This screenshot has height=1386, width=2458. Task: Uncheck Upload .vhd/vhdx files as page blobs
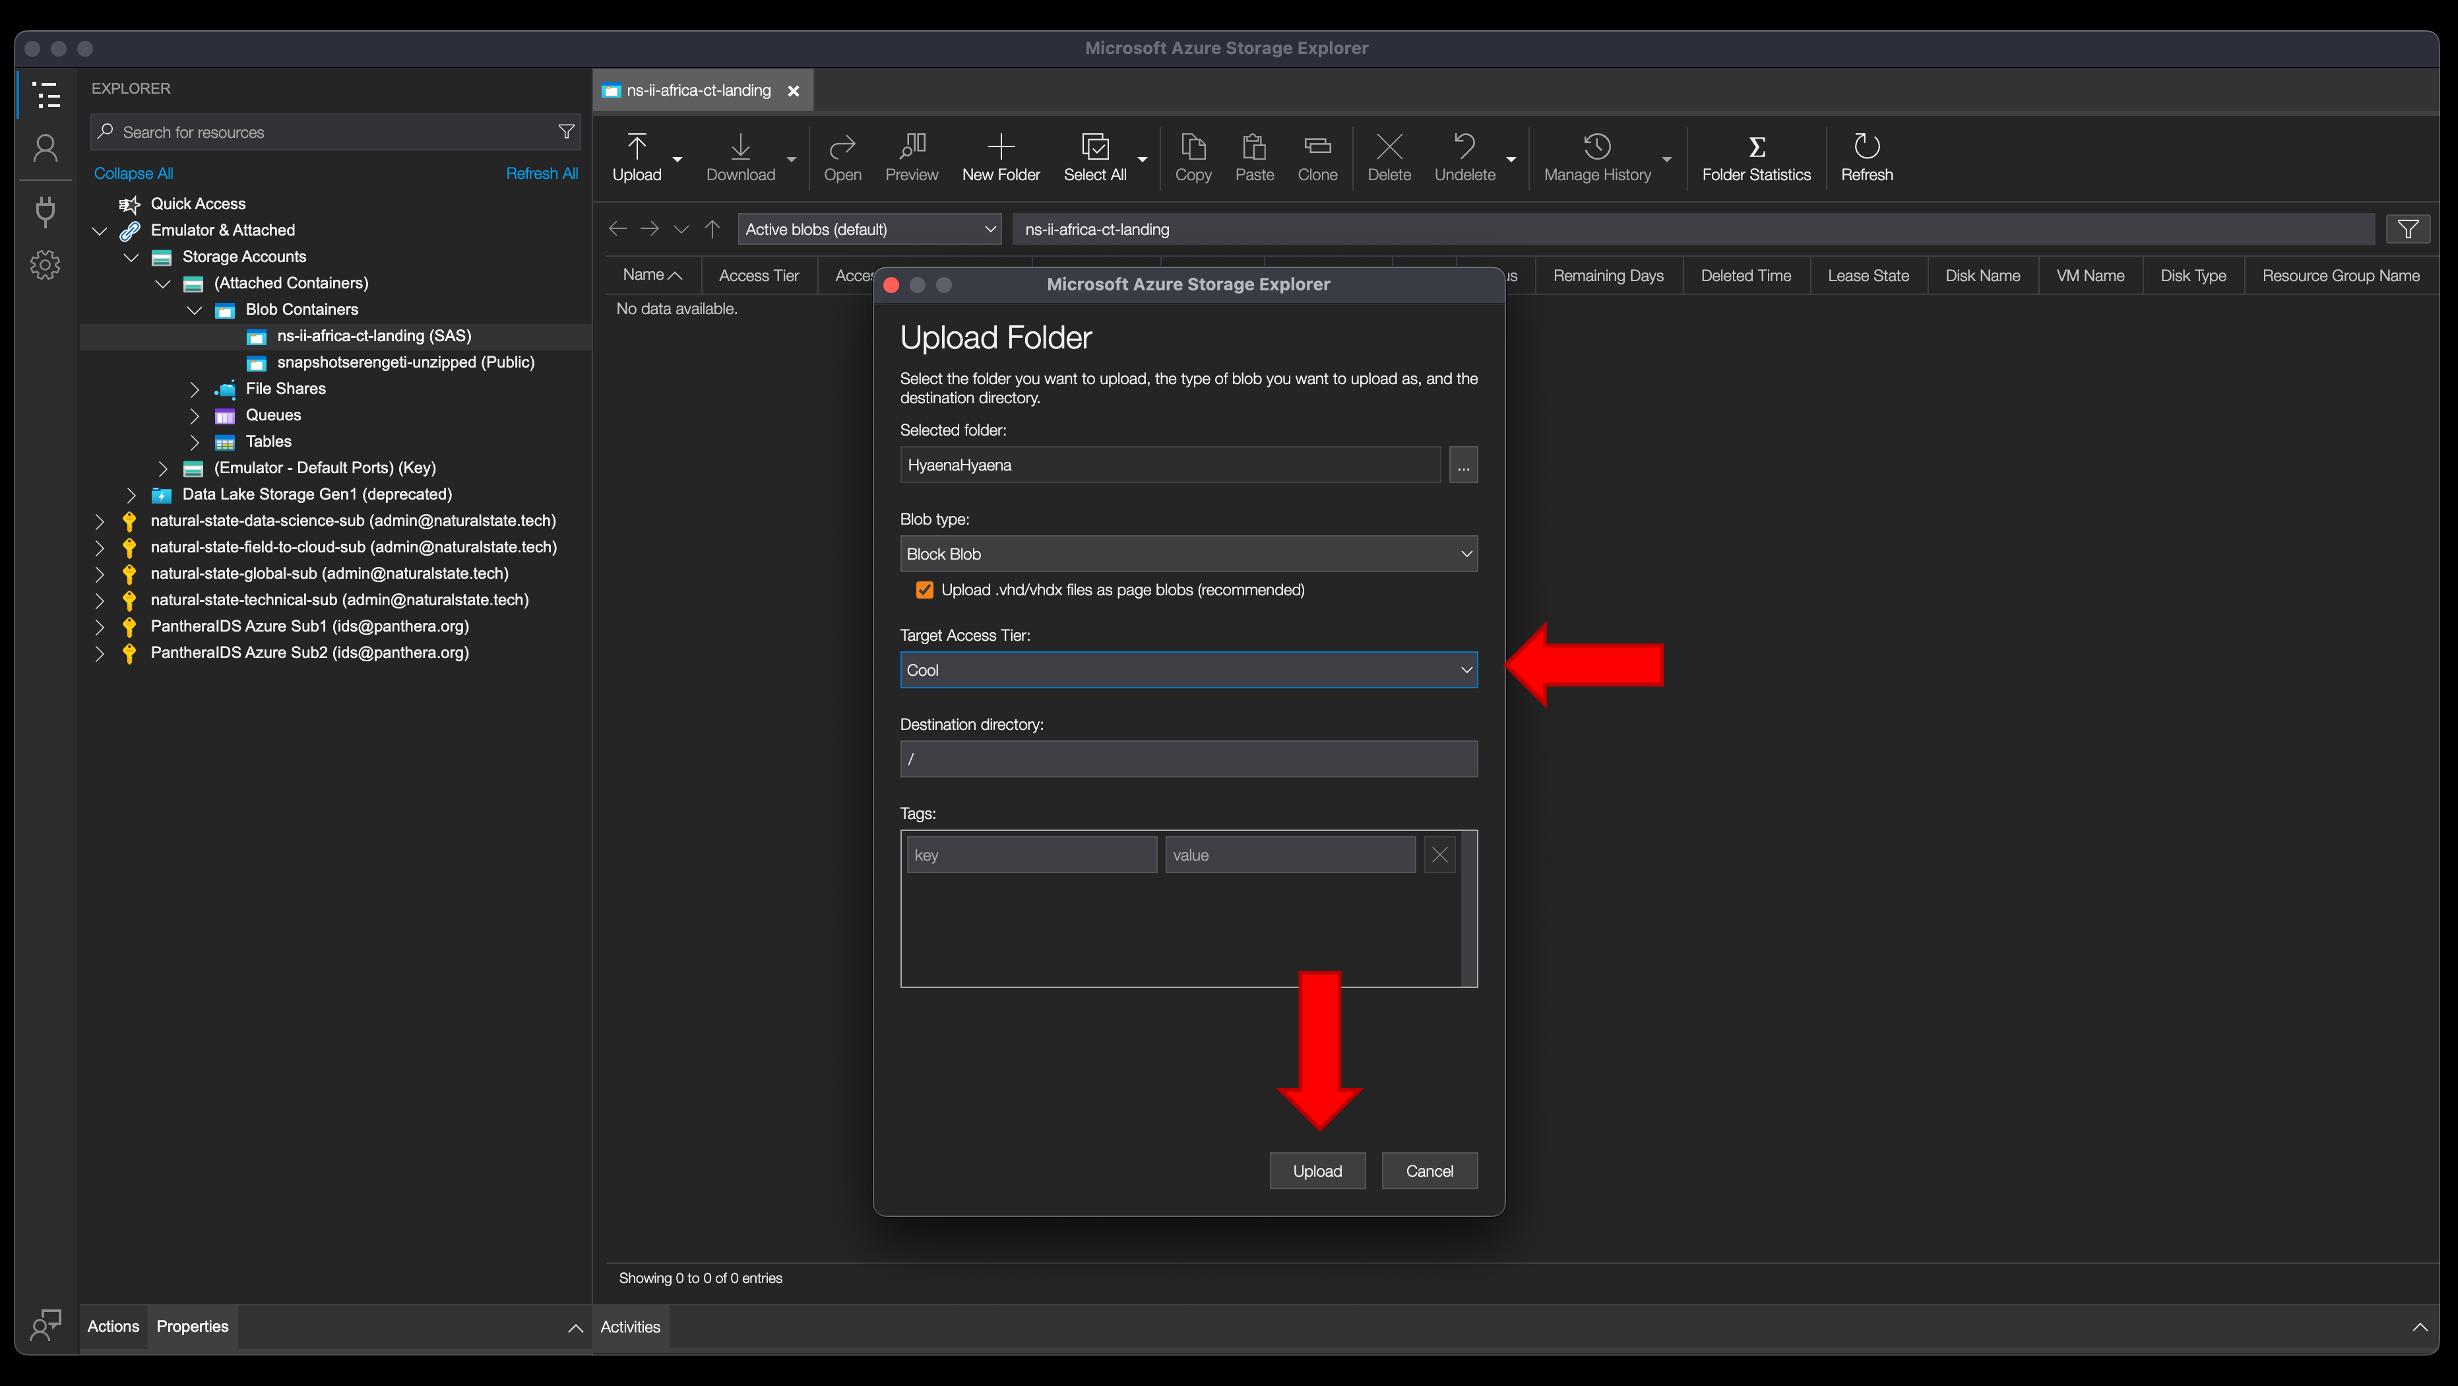[924, 590]
